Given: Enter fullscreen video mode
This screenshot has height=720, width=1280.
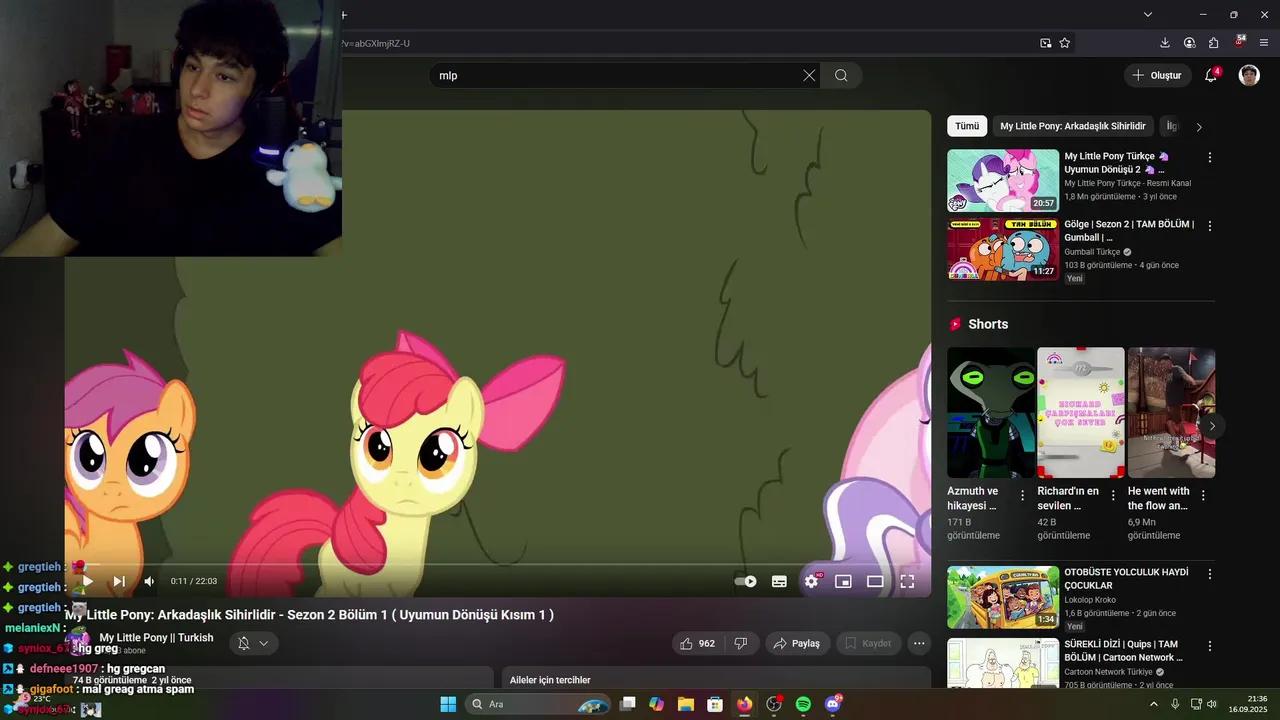Looking at the screenshot, I should point(907,581).
